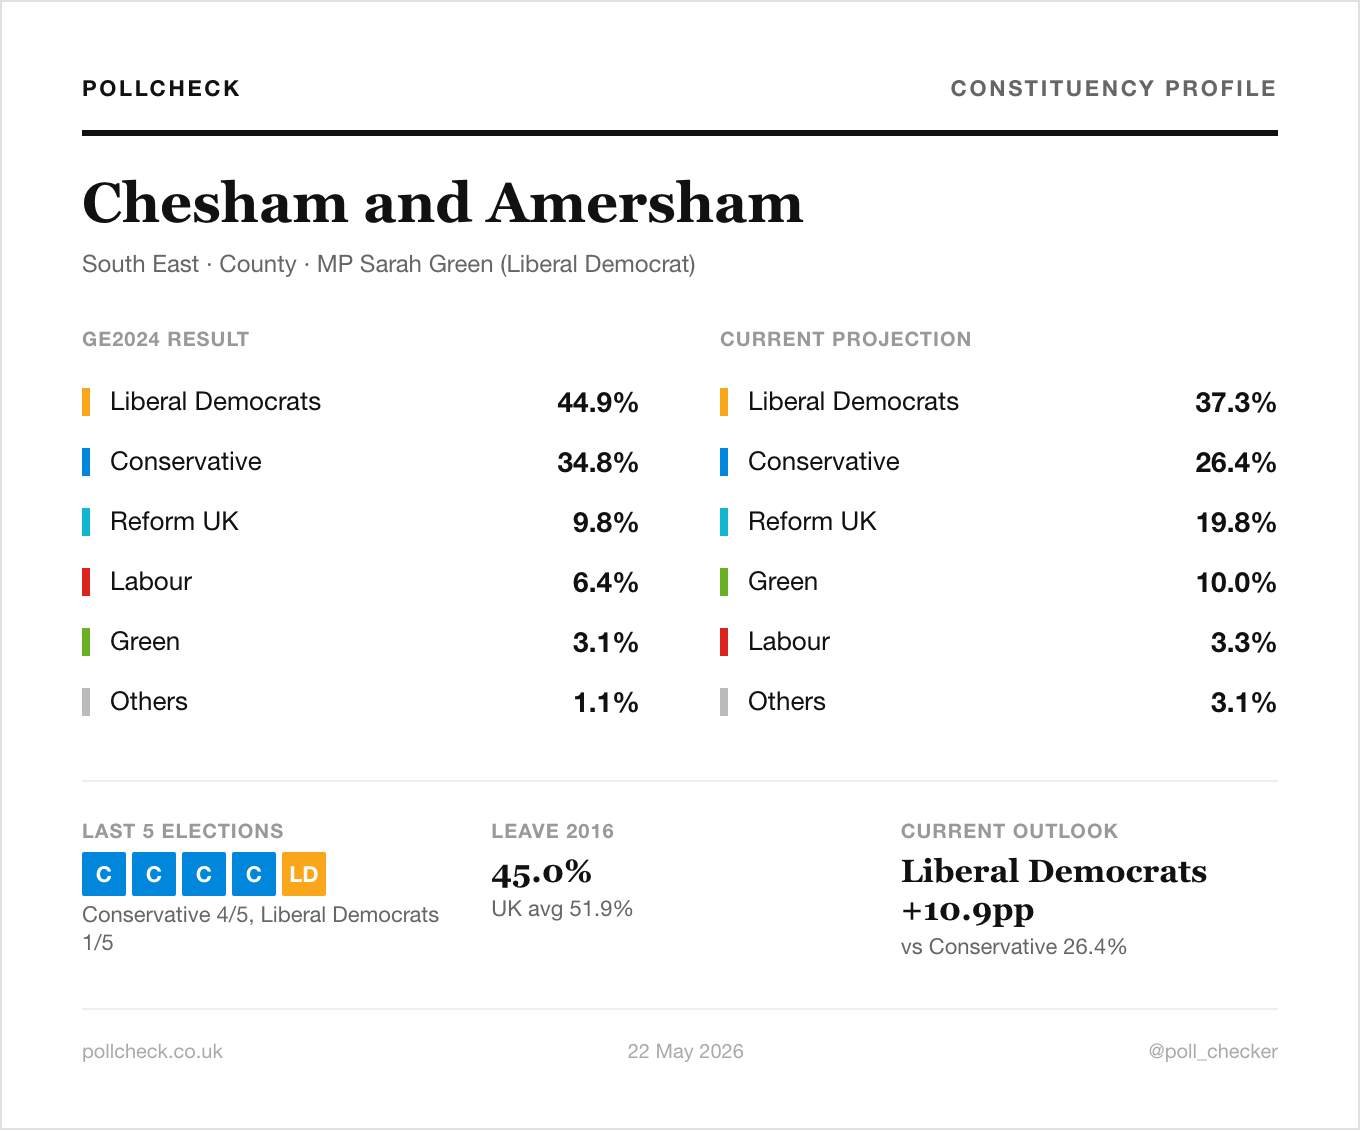
Task: Click the 22 May 2026 date
Action: 686,1052
